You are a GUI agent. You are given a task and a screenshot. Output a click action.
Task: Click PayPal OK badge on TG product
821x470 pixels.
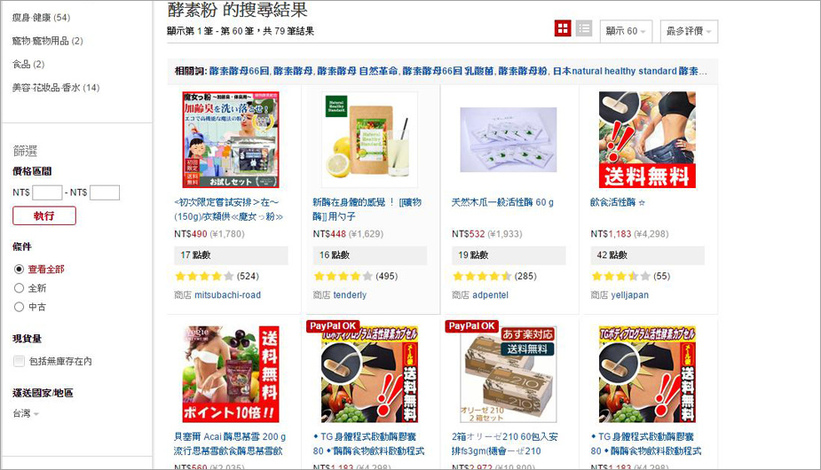click(332, 326)
